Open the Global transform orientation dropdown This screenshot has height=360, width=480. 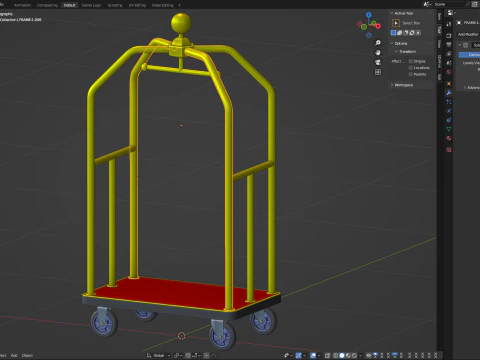click(x=158, y=355)
